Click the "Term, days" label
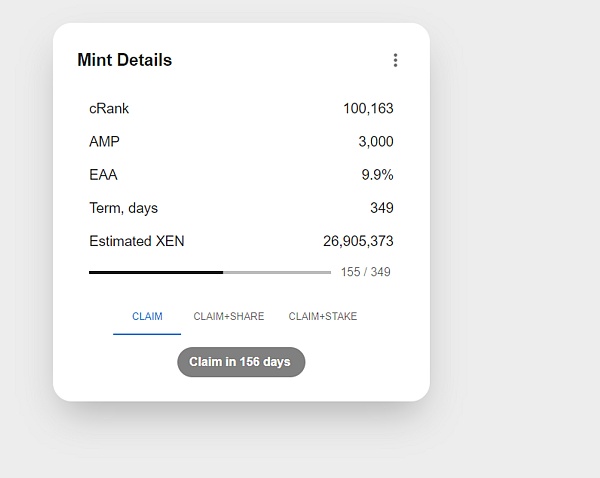The width and height of the screenshot is (600, 478). [123, 208]
